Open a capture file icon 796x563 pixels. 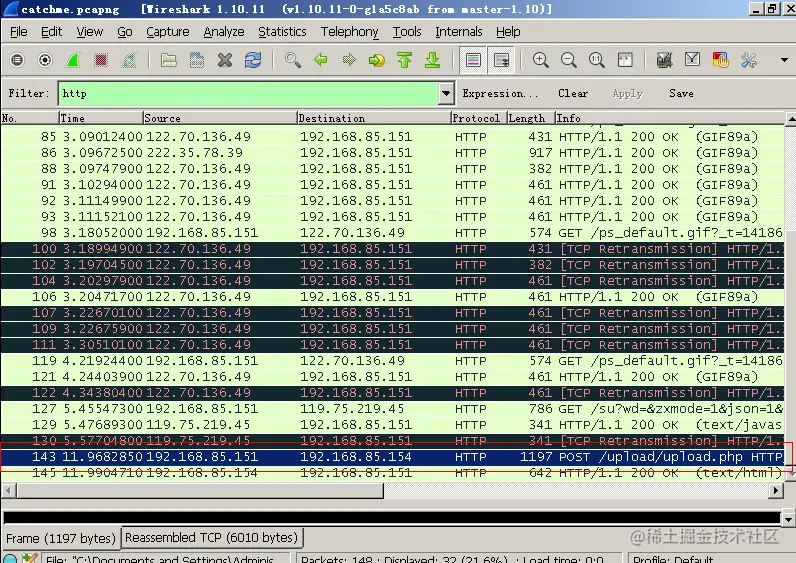(169, 60)
